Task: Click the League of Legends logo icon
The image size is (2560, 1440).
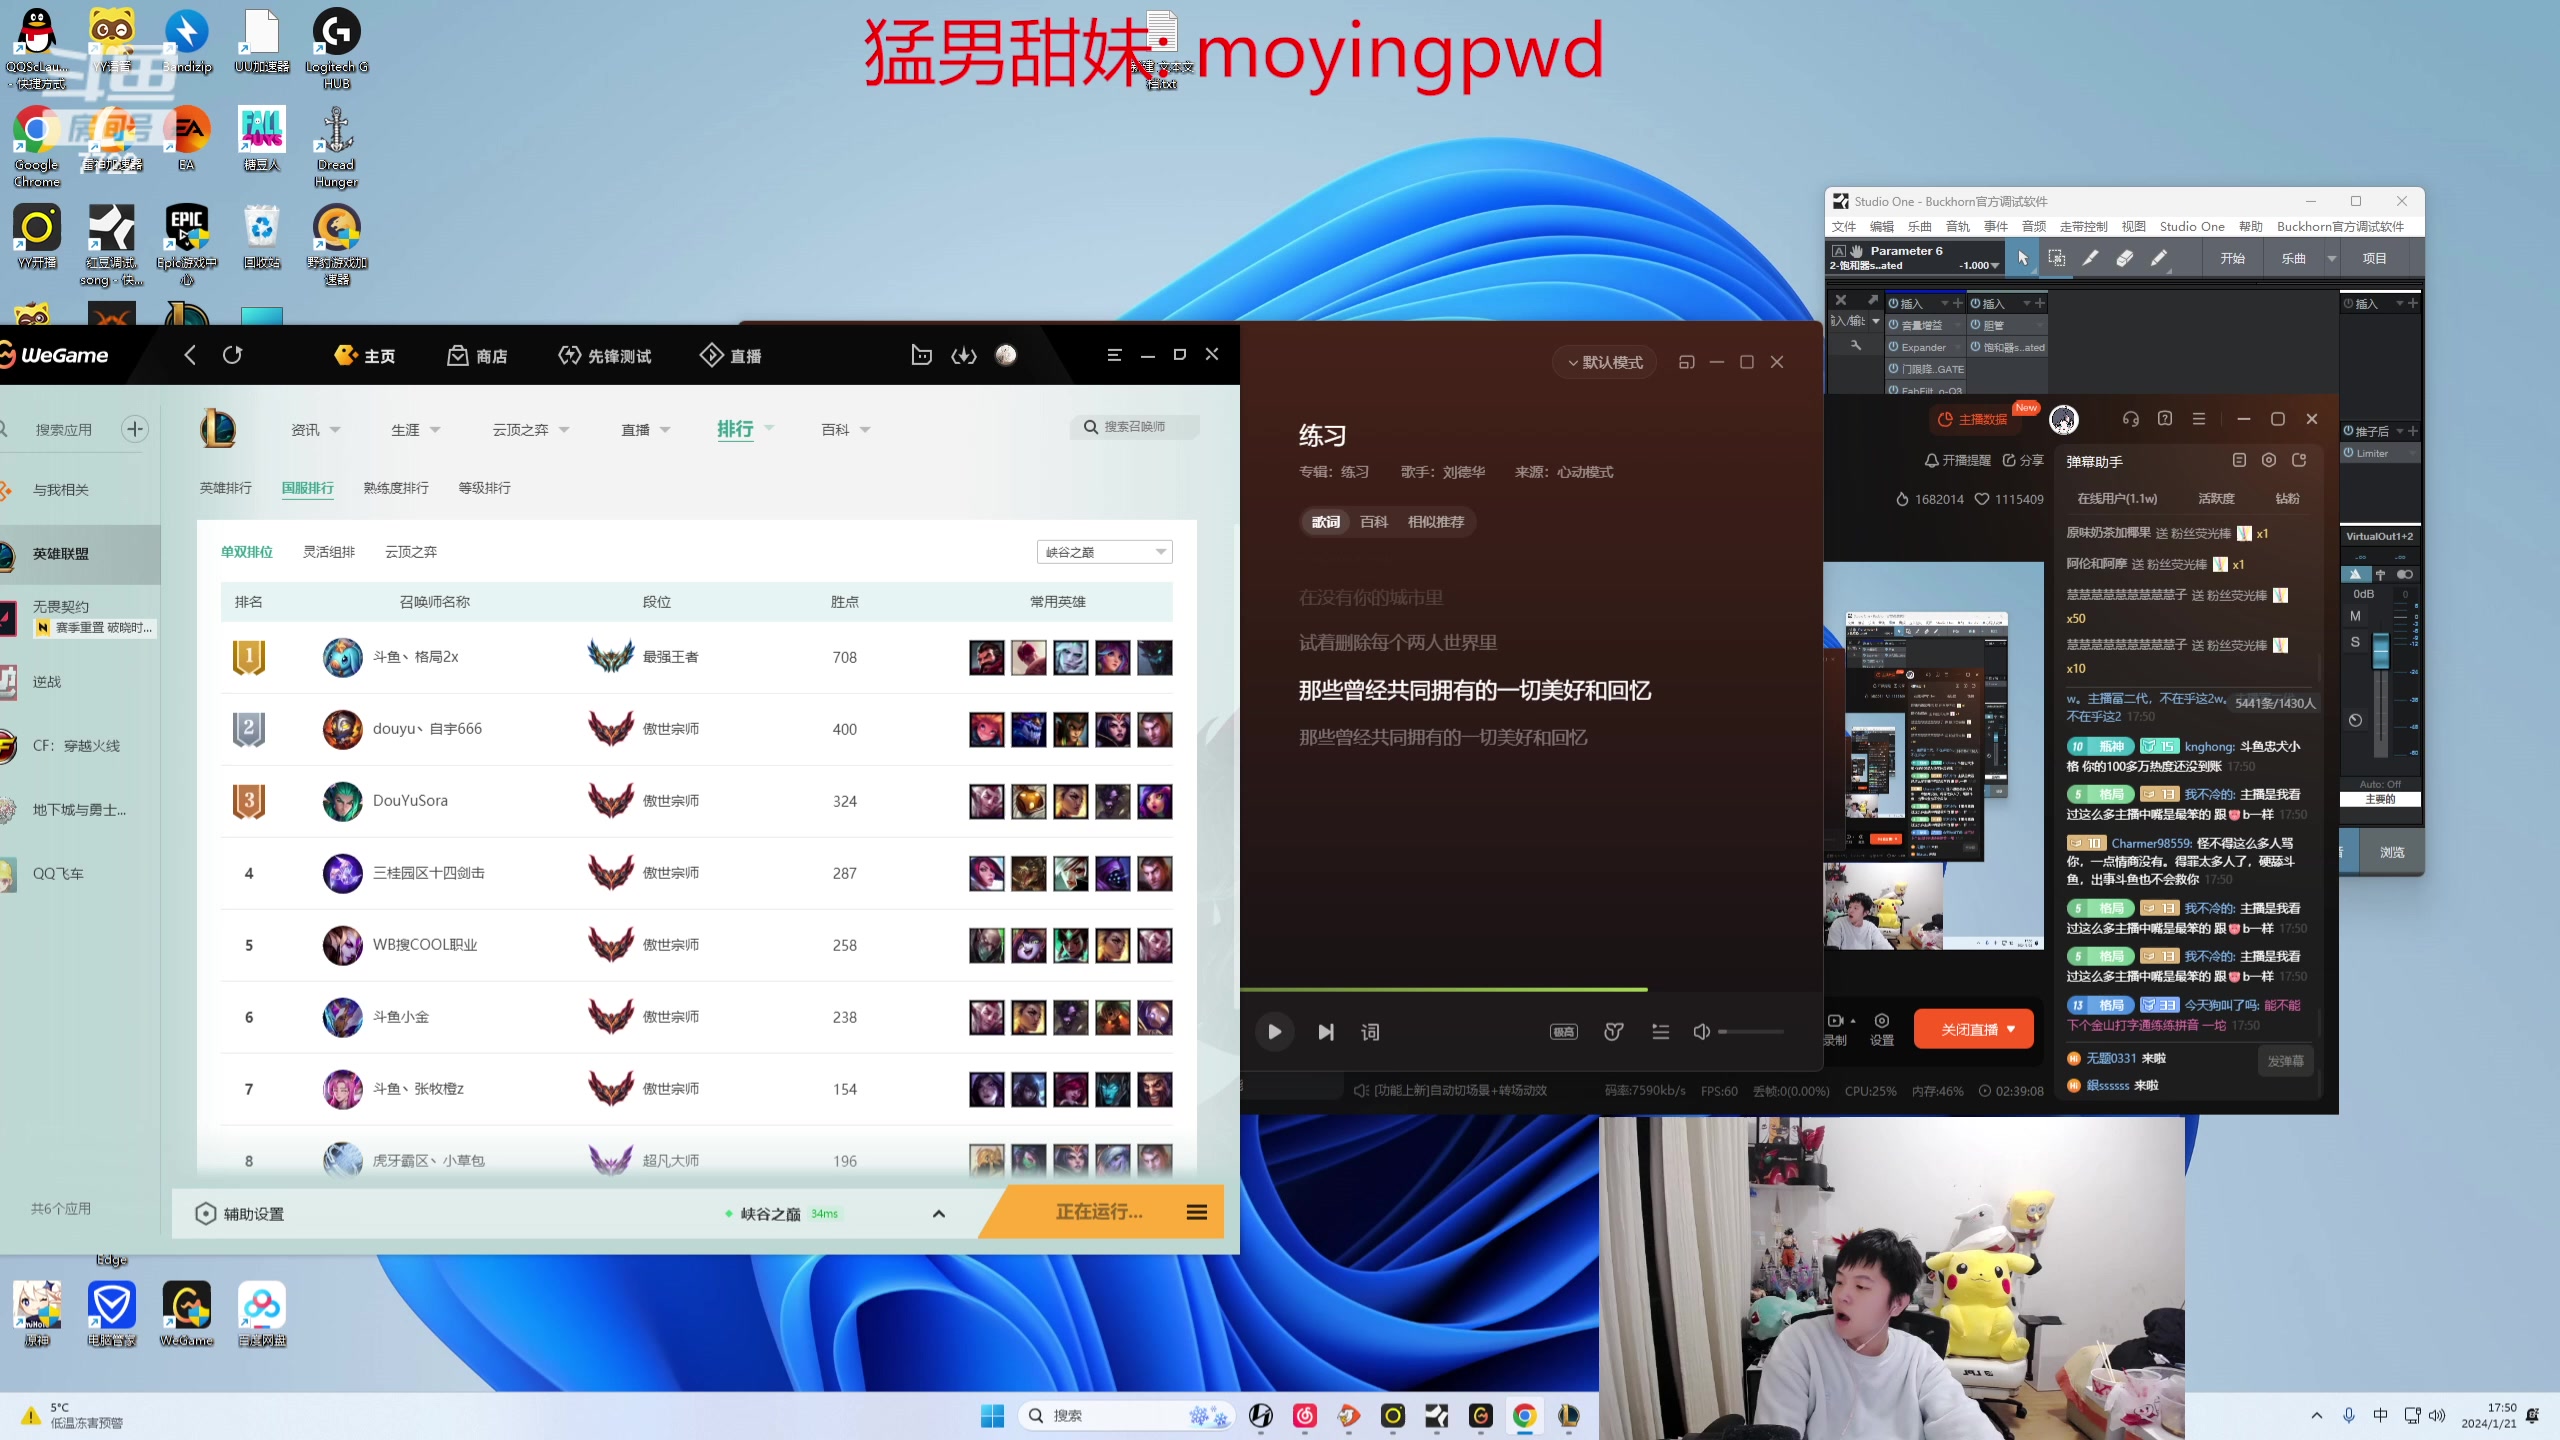Action: click(218, 429)
